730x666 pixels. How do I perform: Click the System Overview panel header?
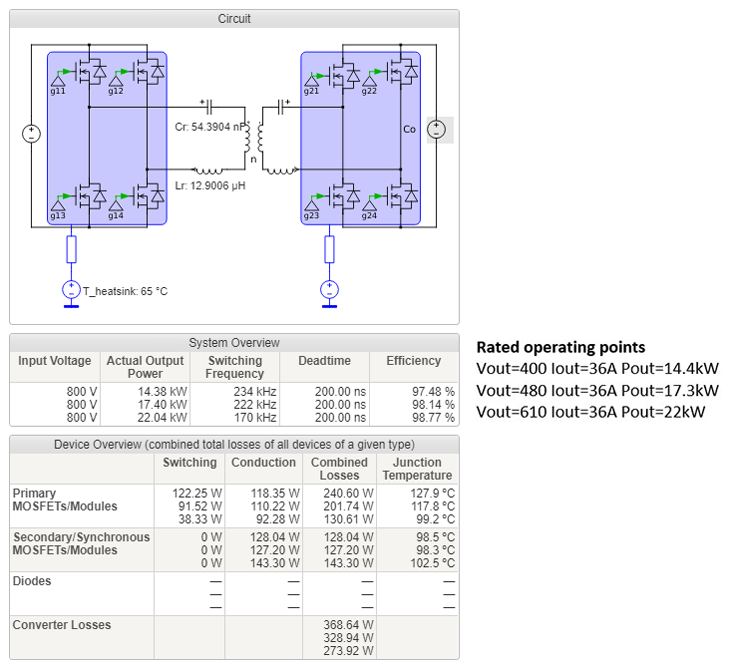pos(234,343)
